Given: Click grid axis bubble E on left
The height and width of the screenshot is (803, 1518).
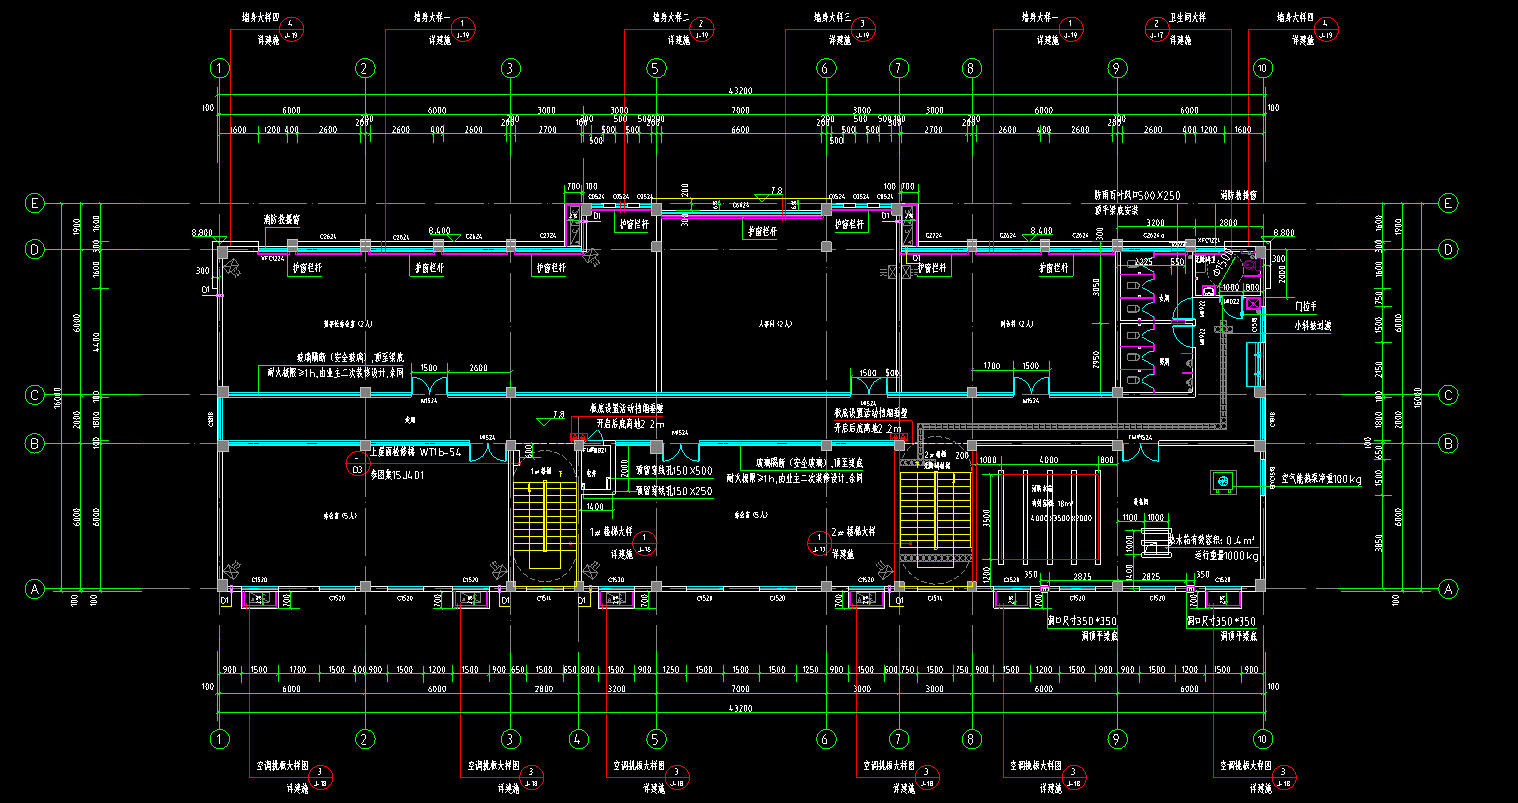Looking at the screenshot, I should 35,203.
